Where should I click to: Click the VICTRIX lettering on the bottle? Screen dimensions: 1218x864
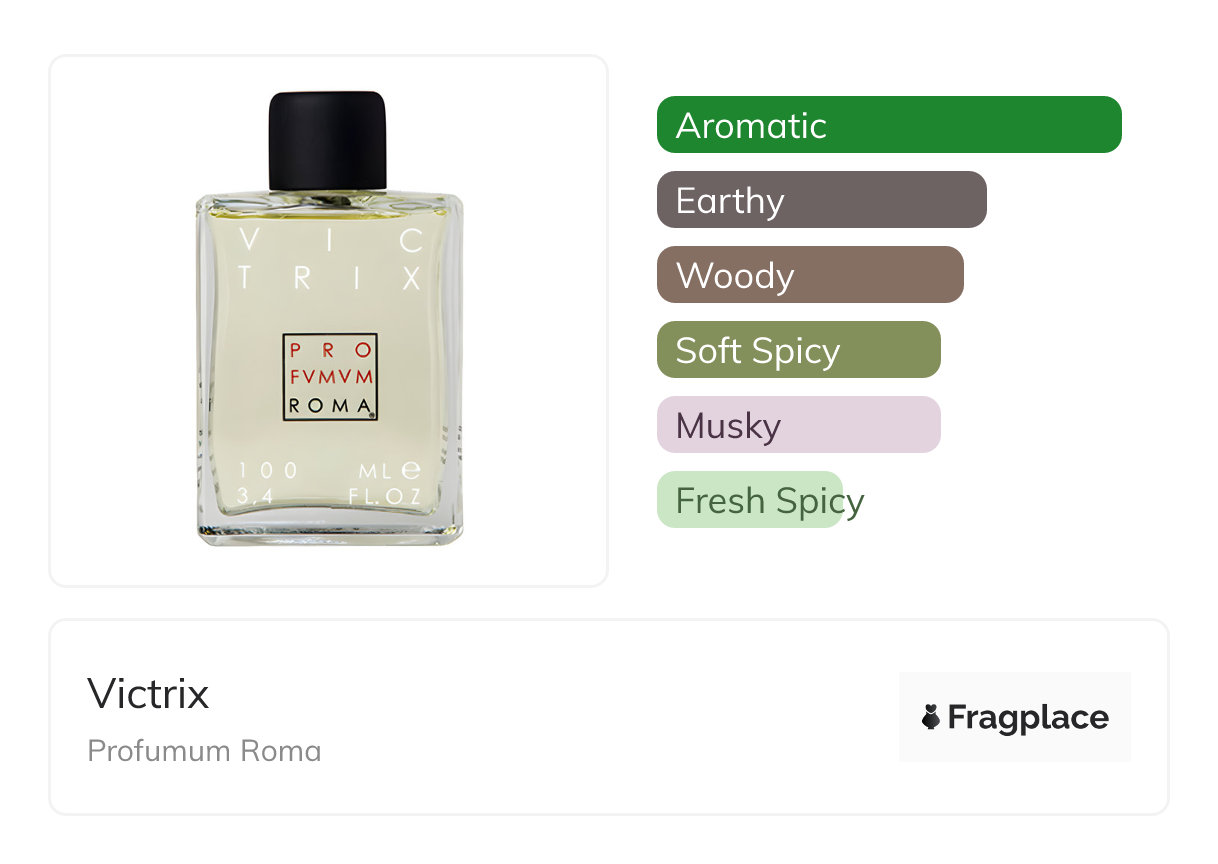click(330, 260)
